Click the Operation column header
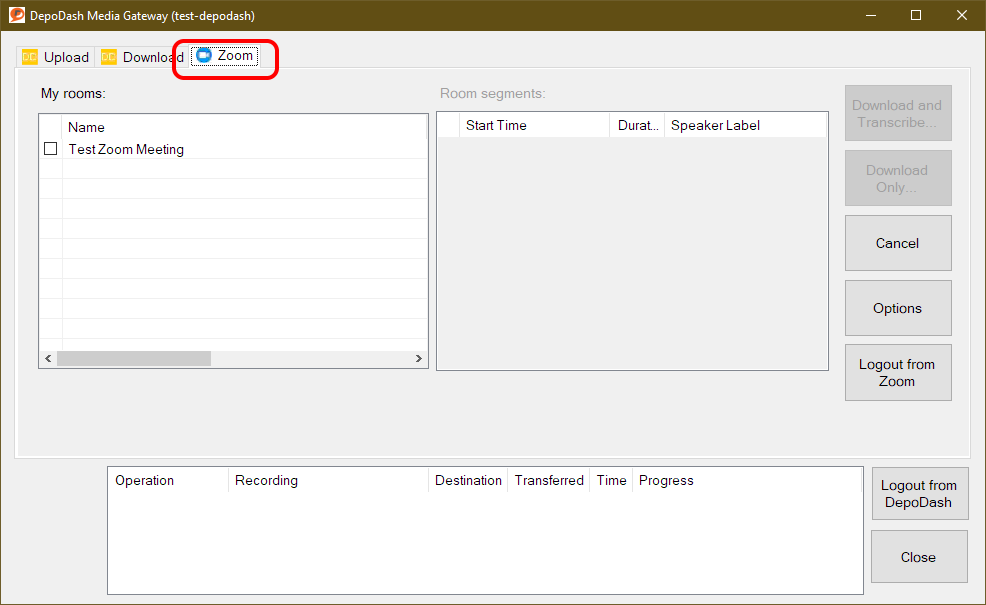This screenshot has width=986, height=605. pos(168,480)
